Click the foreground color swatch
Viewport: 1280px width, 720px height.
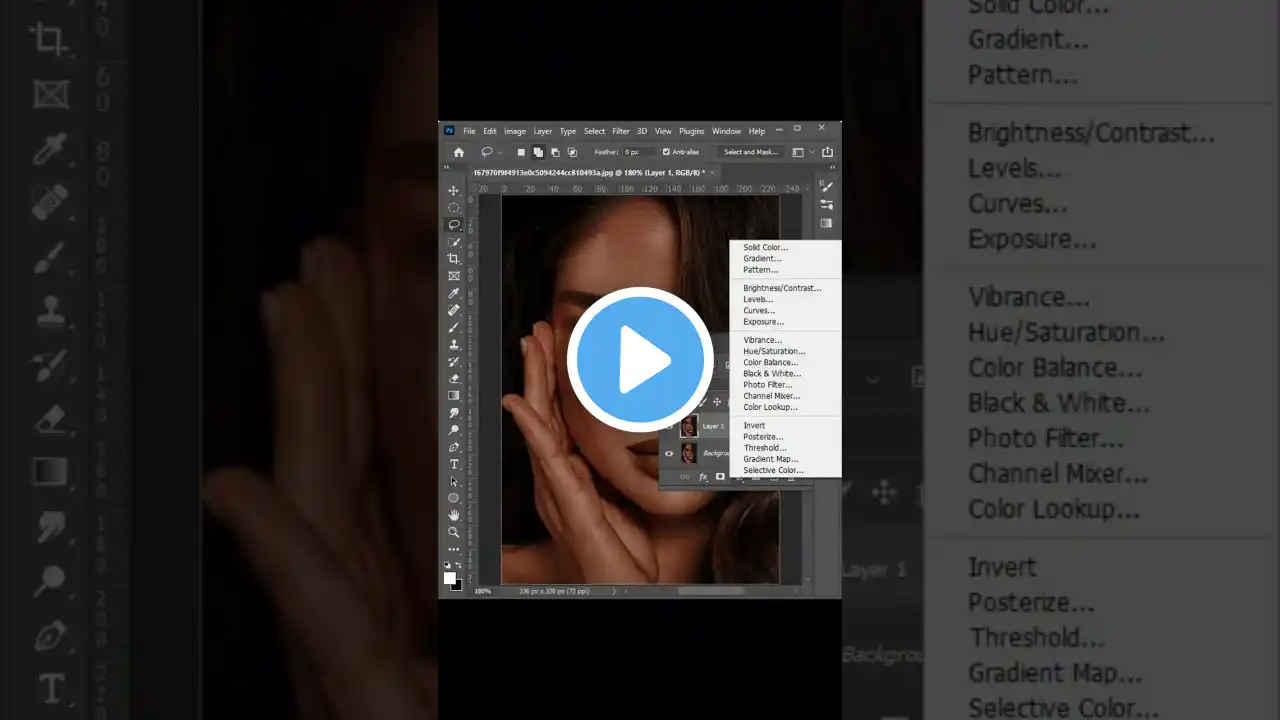pos(450,578)
